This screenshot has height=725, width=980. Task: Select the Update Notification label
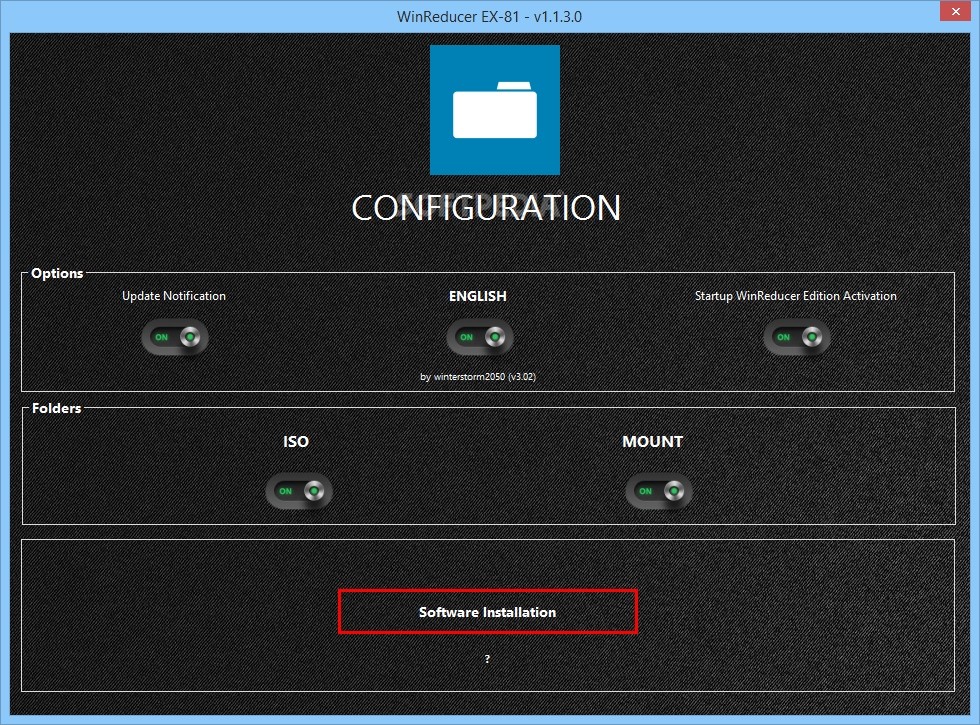[174, 296]
